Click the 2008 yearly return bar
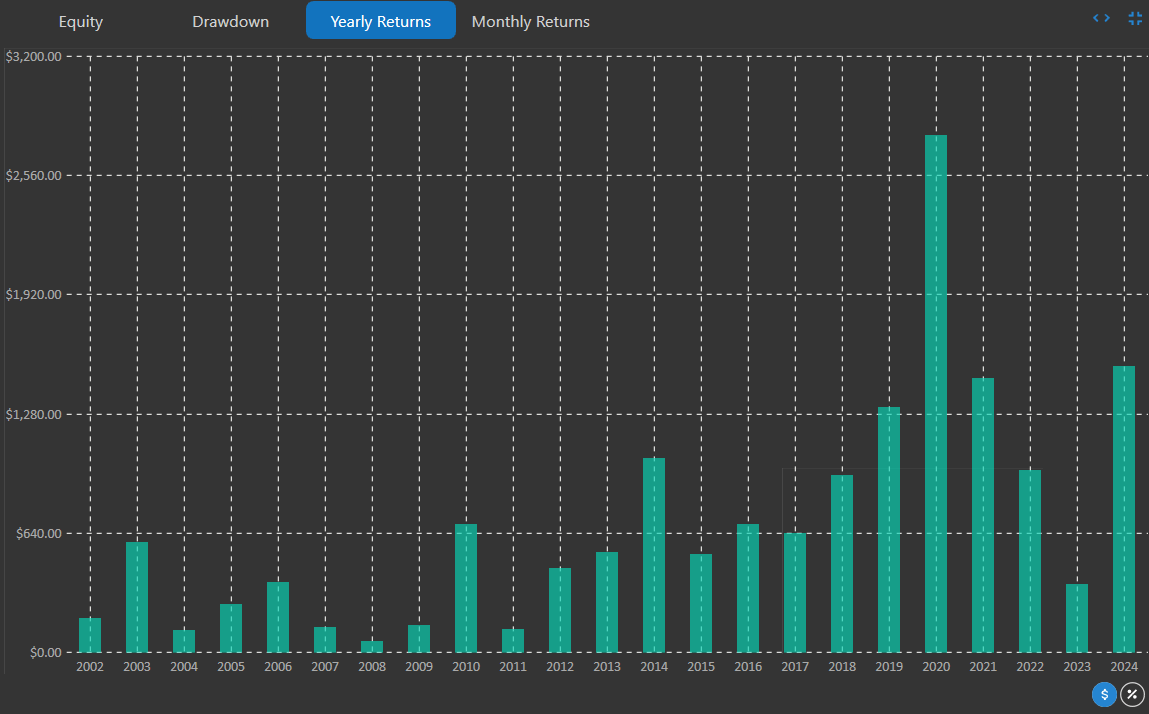This screenshot has width=1149, height=714. click(372, 647)
